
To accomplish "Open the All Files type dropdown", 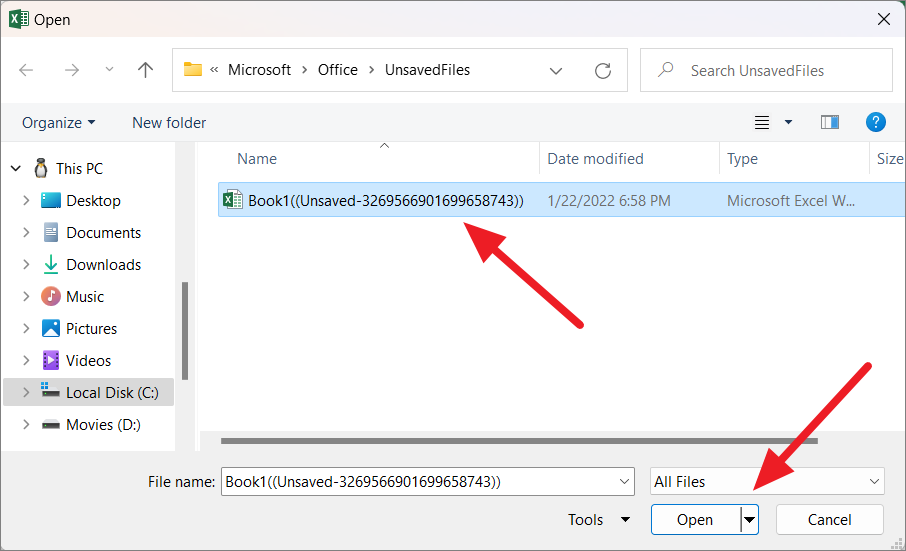I will (767, 481).
